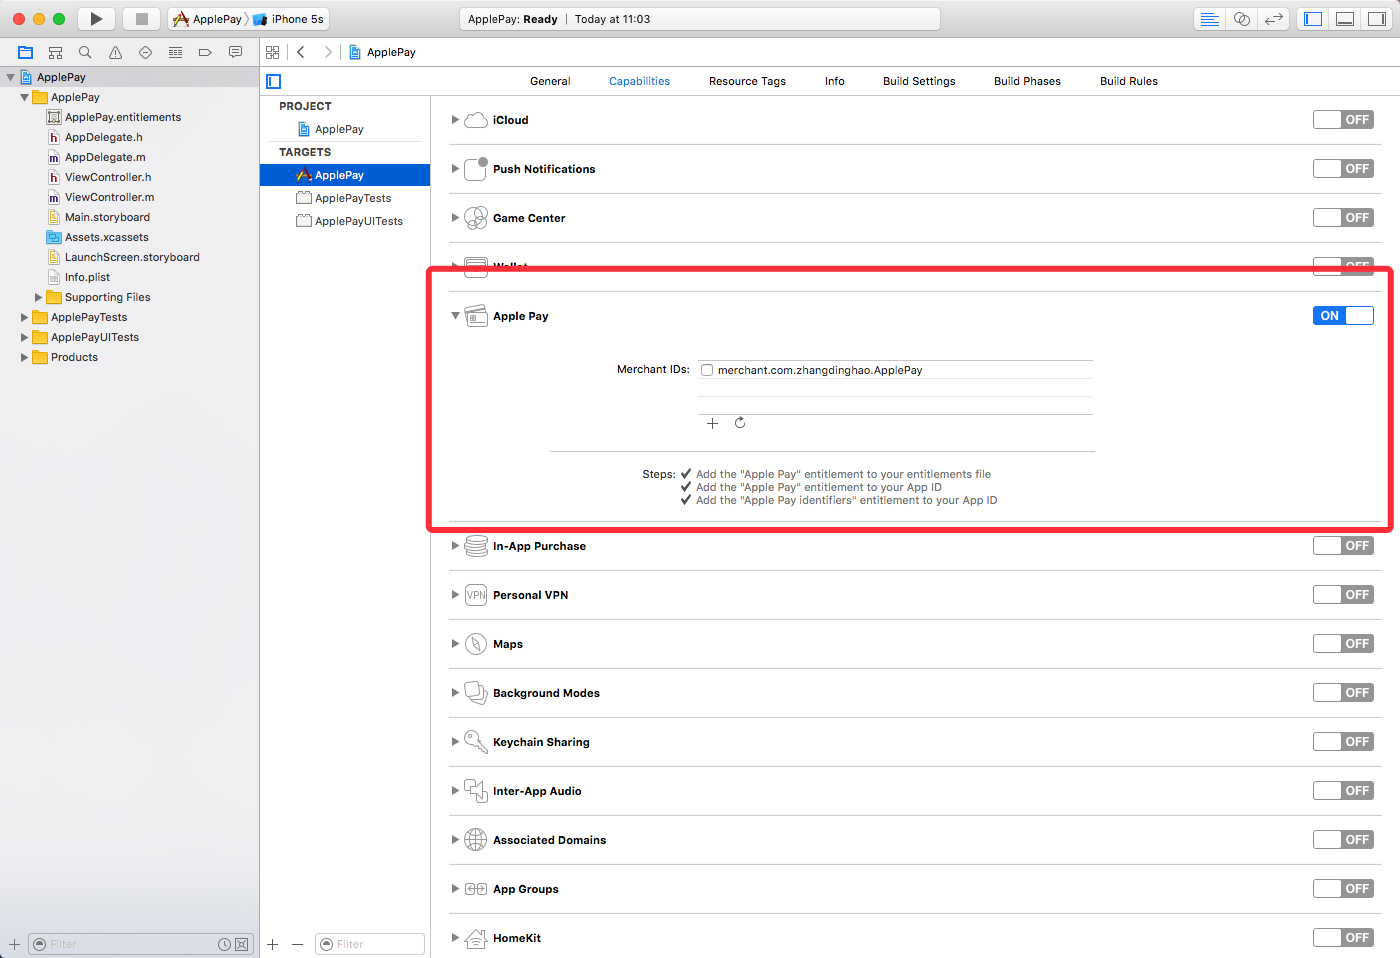
Task: Refresh the merchant IDs list
Action: [x=740, y=423]
